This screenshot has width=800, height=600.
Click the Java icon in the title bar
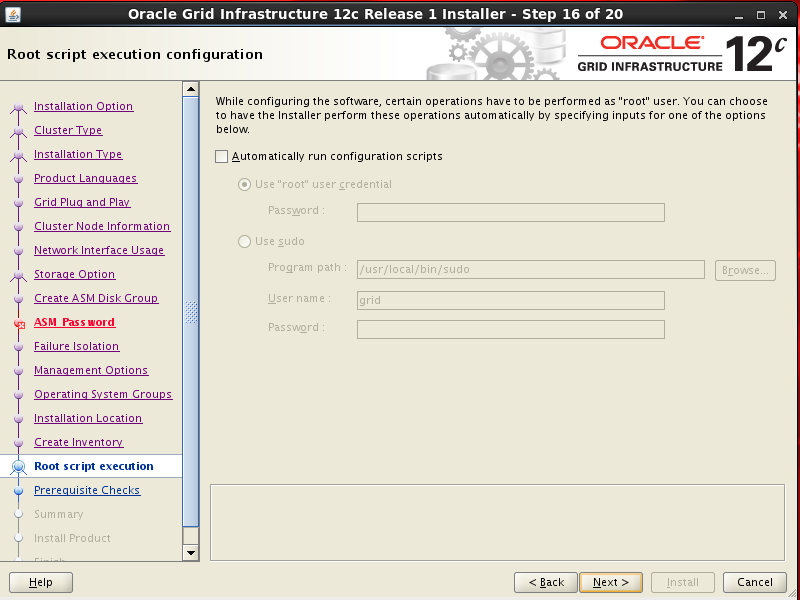(x=13, y=14)
